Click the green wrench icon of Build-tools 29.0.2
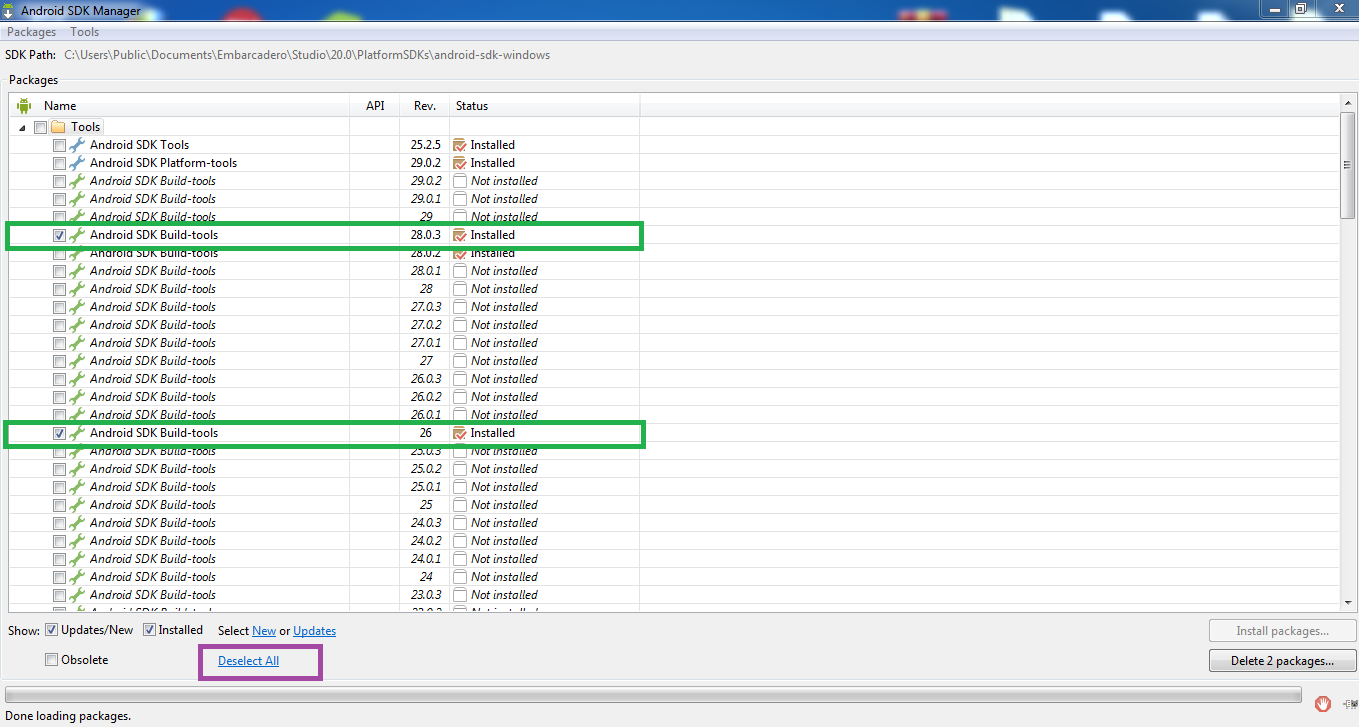The image size is (1359, 727). pos(77,181)
